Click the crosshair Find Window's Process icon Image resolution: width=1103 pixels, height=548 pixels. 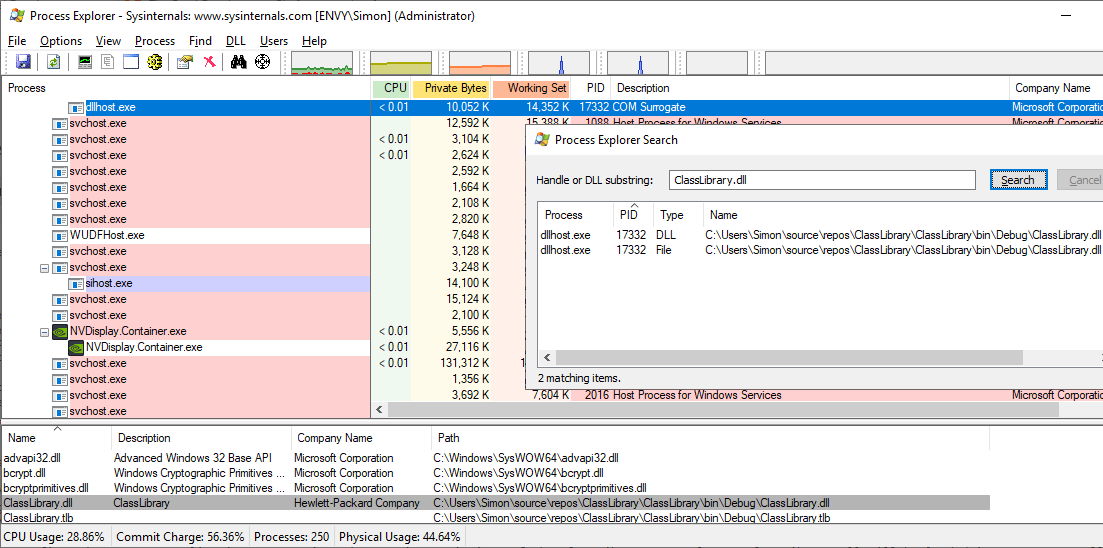262,62
